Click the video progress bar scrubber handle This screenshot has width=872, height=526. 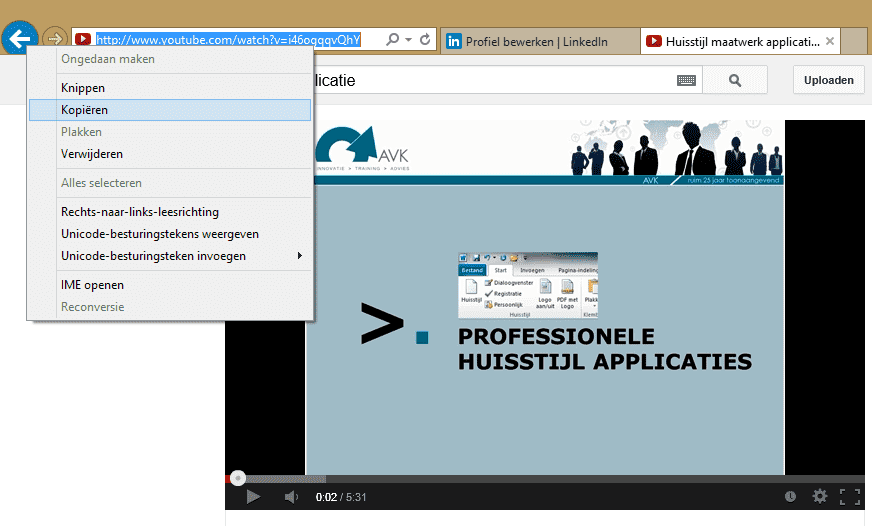click(x=238, y=478)
